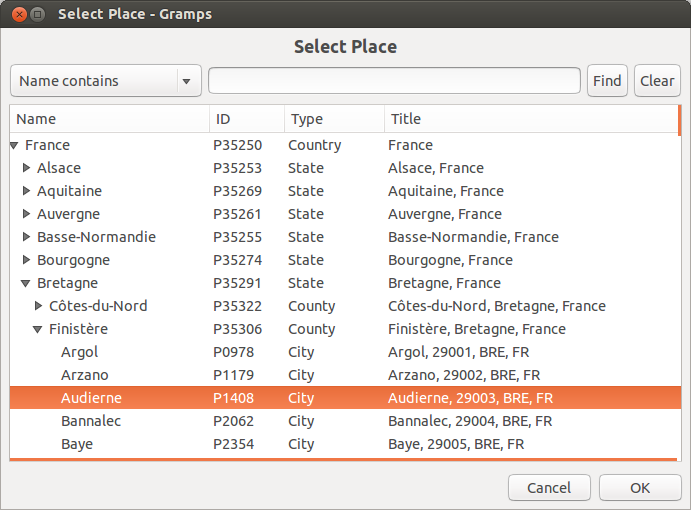Click ID cell P35261

click(238, 214)
